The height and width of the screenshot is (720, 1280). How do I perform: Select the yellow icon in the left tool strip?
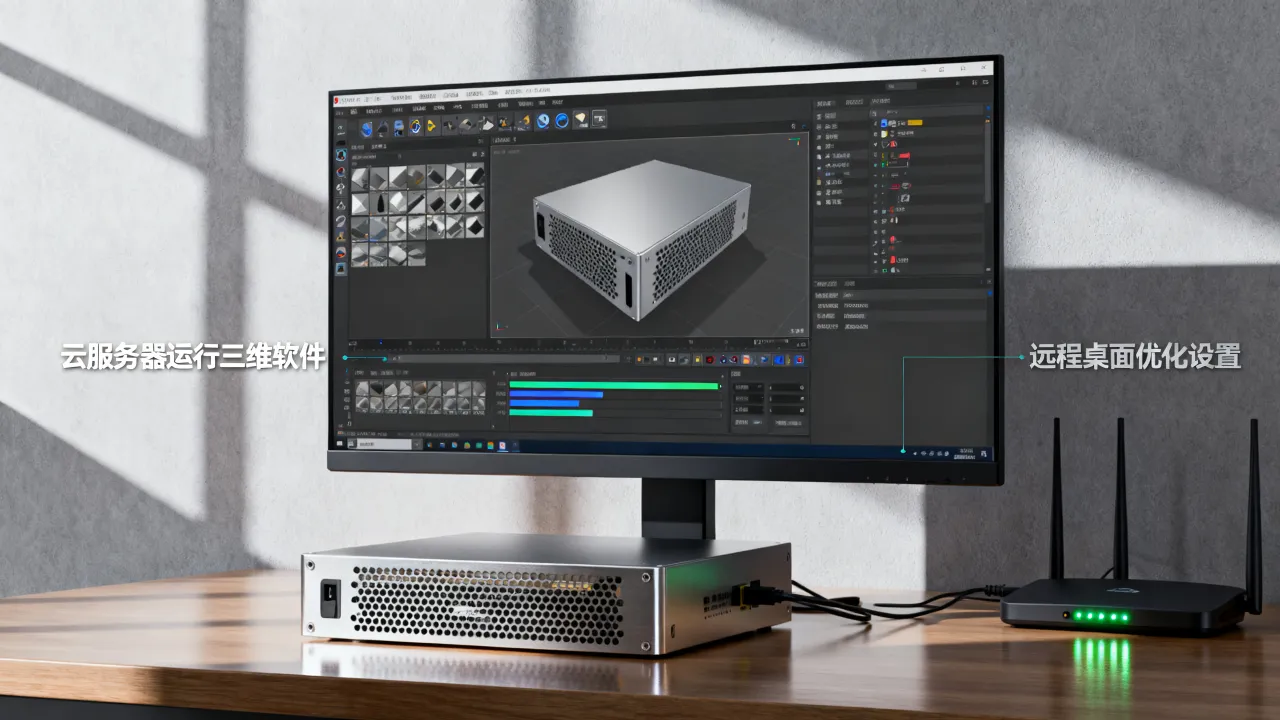341,237
